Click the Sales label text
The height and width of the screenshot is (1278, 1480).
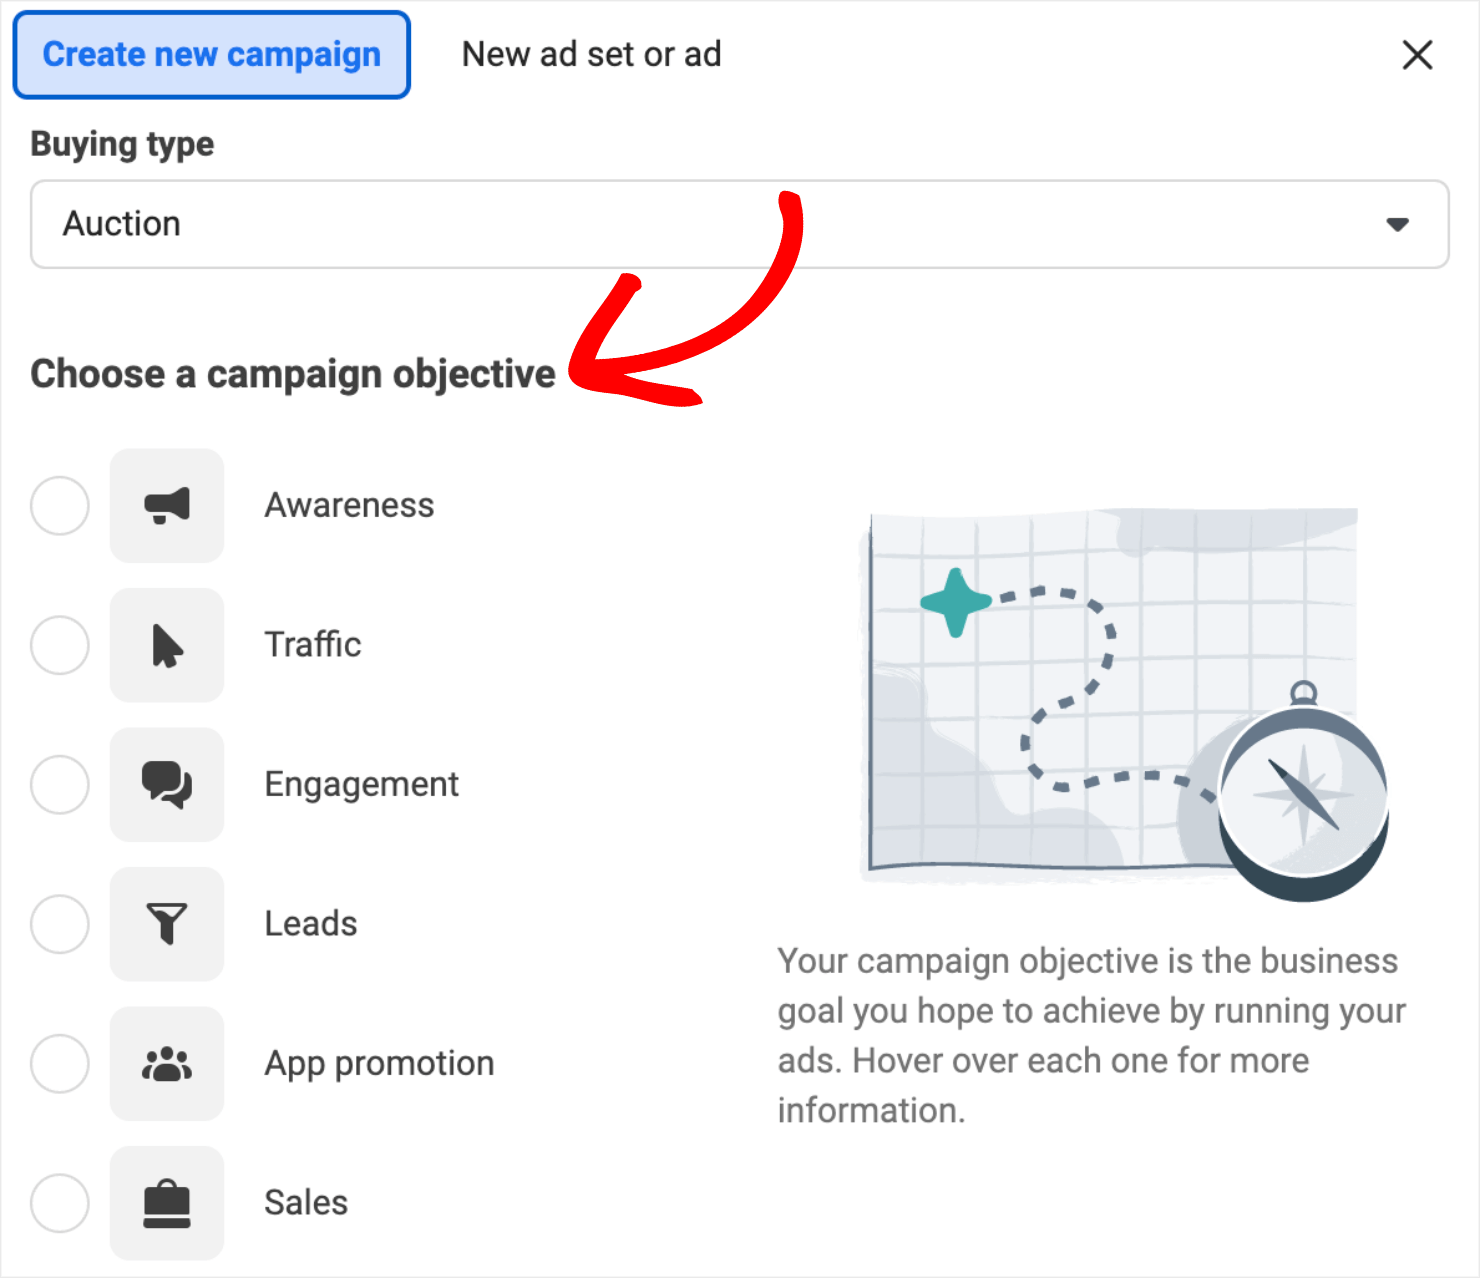pos(305,1203)
